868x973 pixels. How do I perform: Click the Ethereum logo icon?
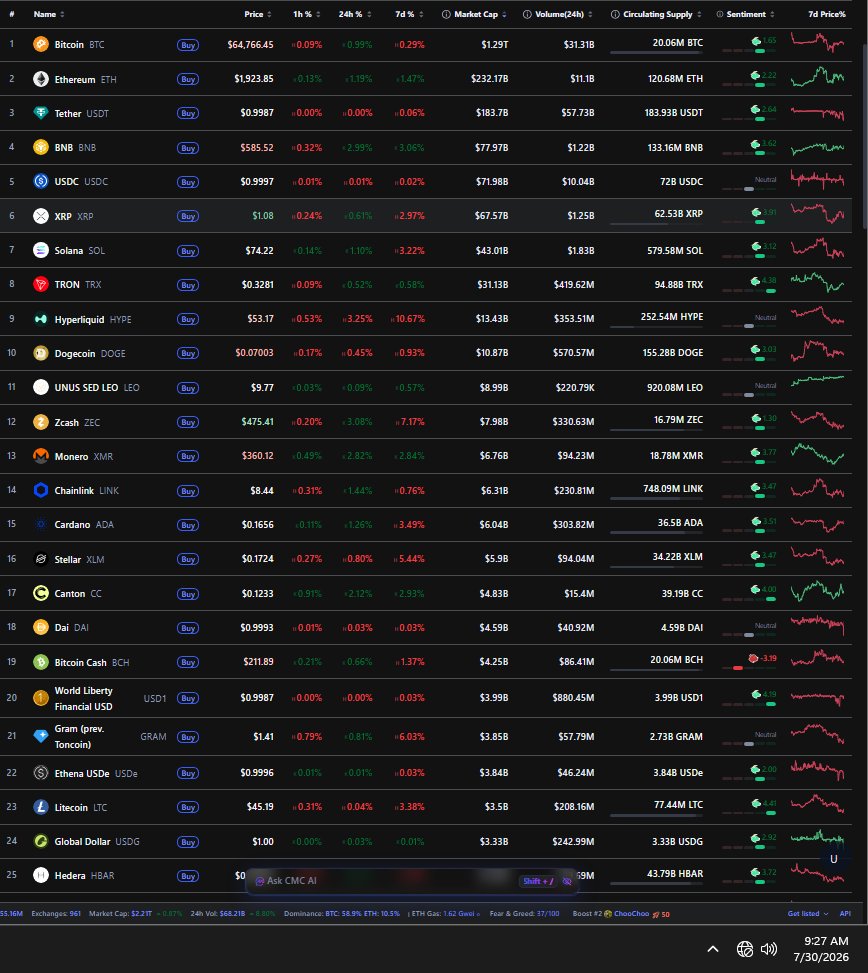41,79
